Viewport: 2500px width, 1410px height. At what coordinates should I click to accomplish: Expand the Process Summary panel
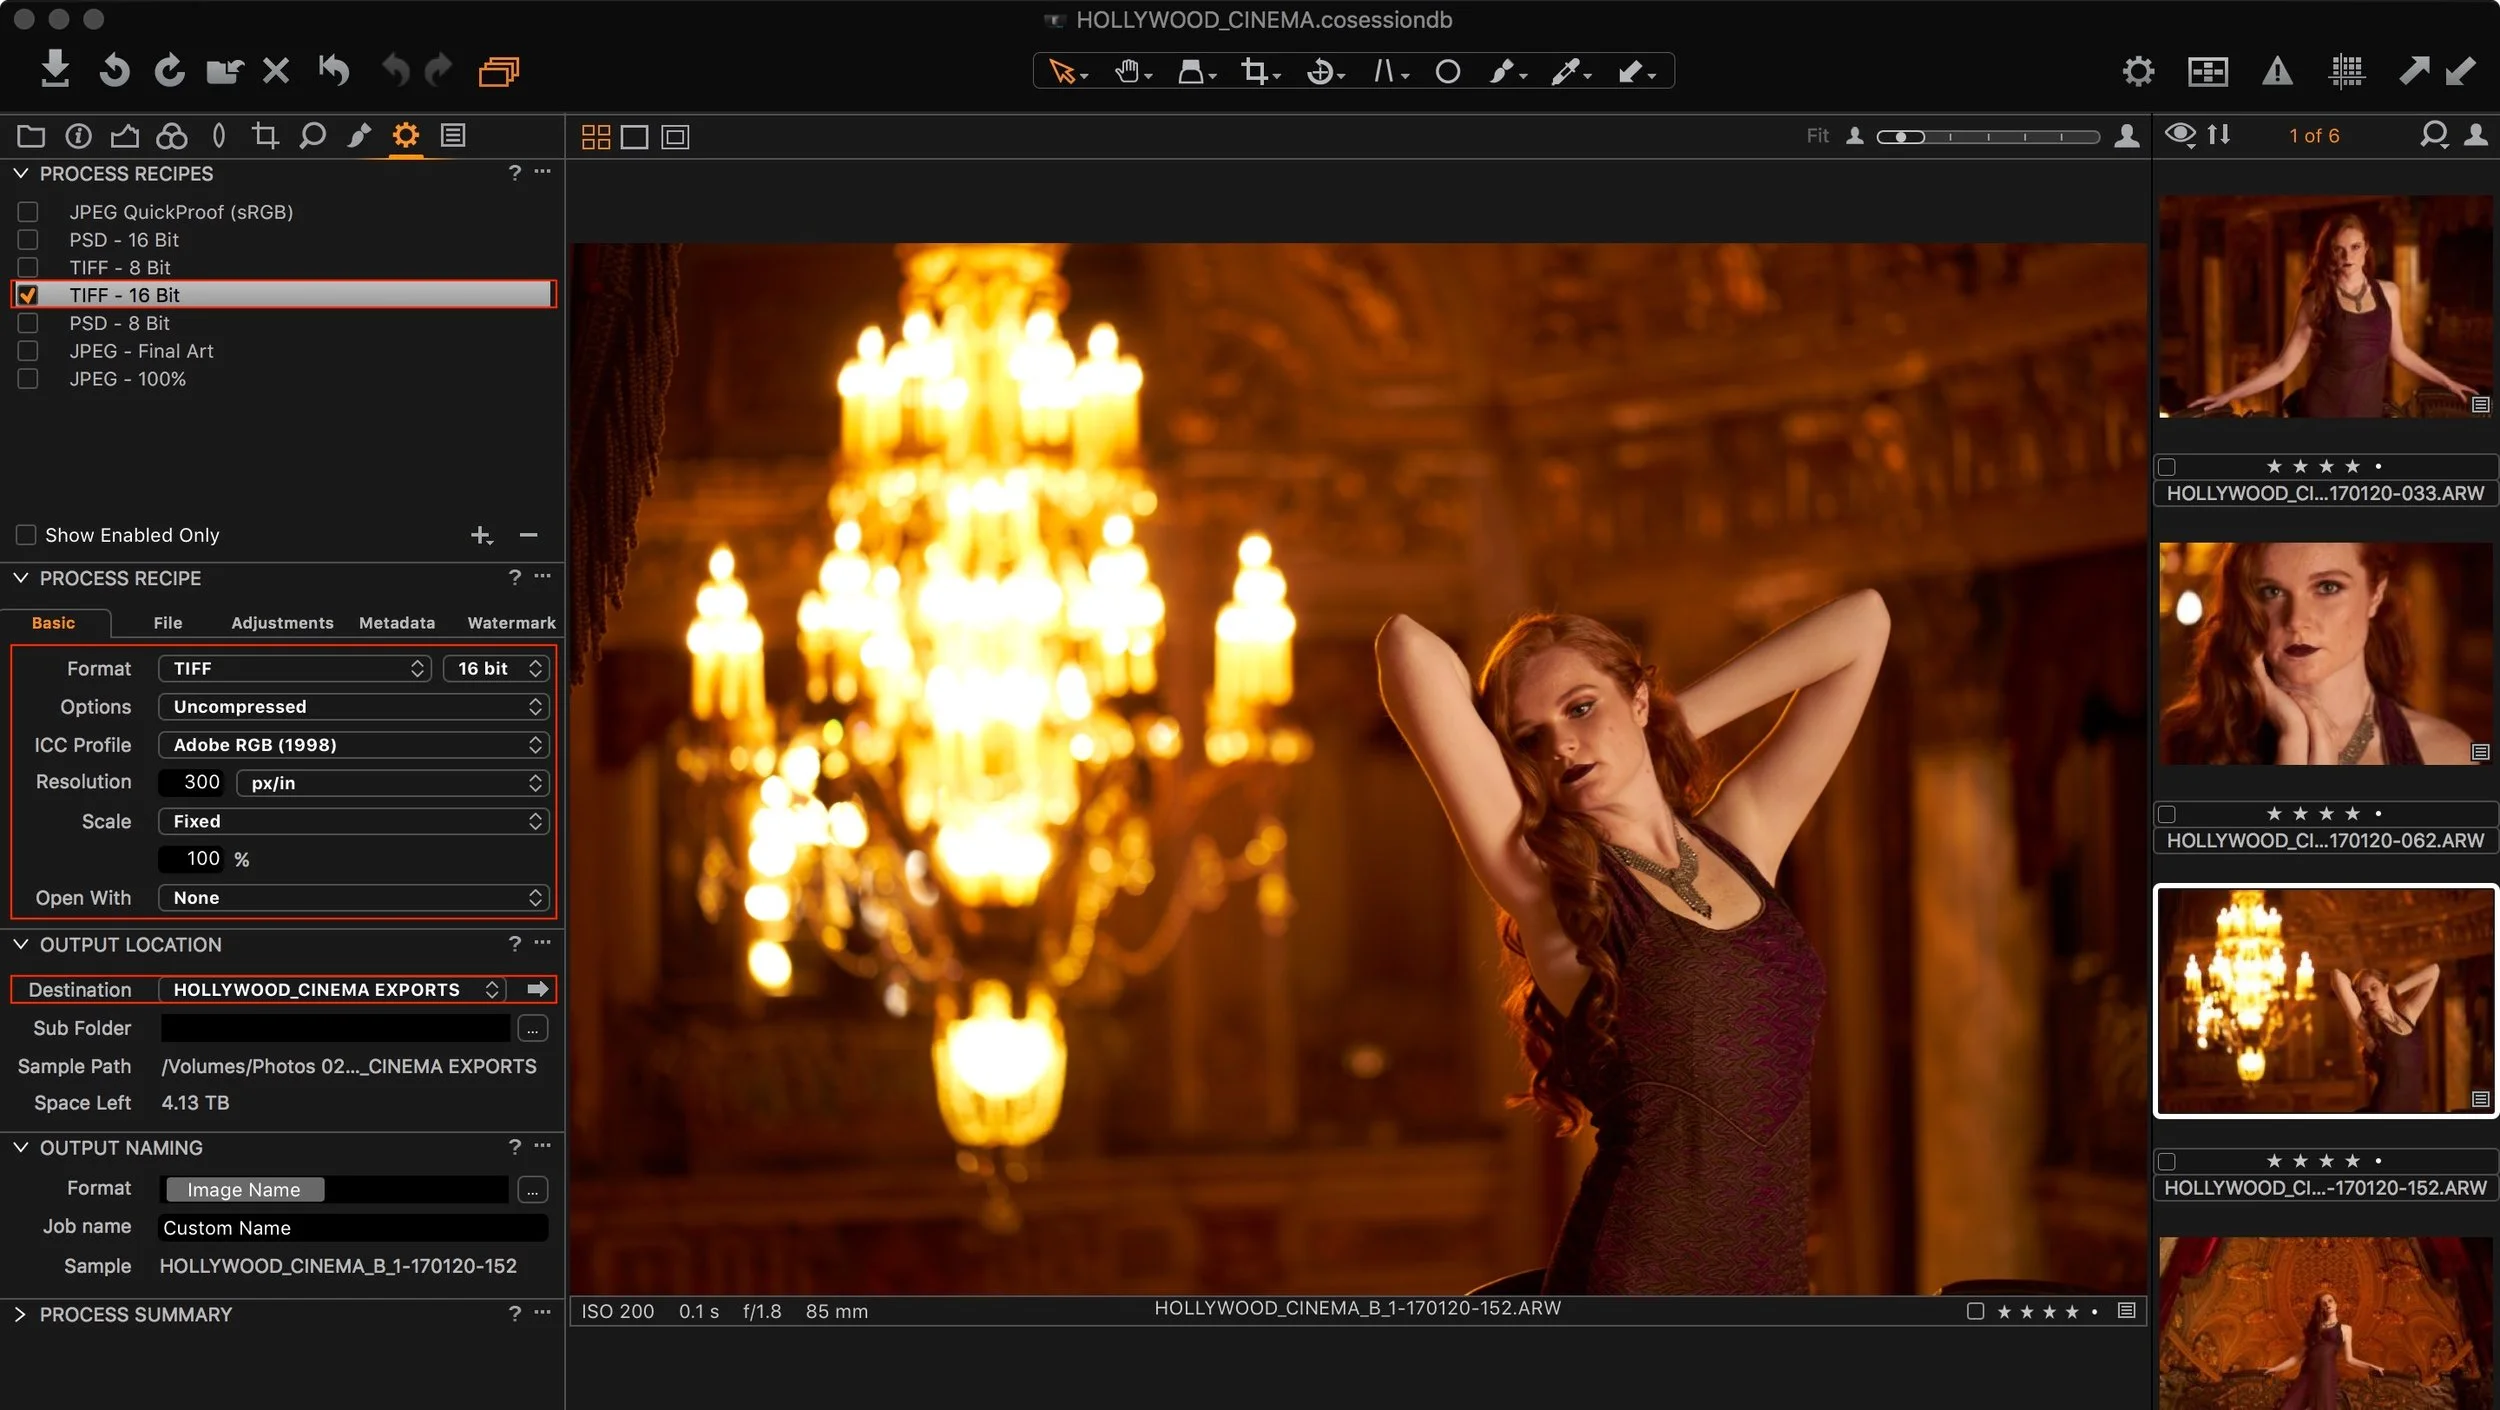pyautogui.click(x=20, y=1314)
